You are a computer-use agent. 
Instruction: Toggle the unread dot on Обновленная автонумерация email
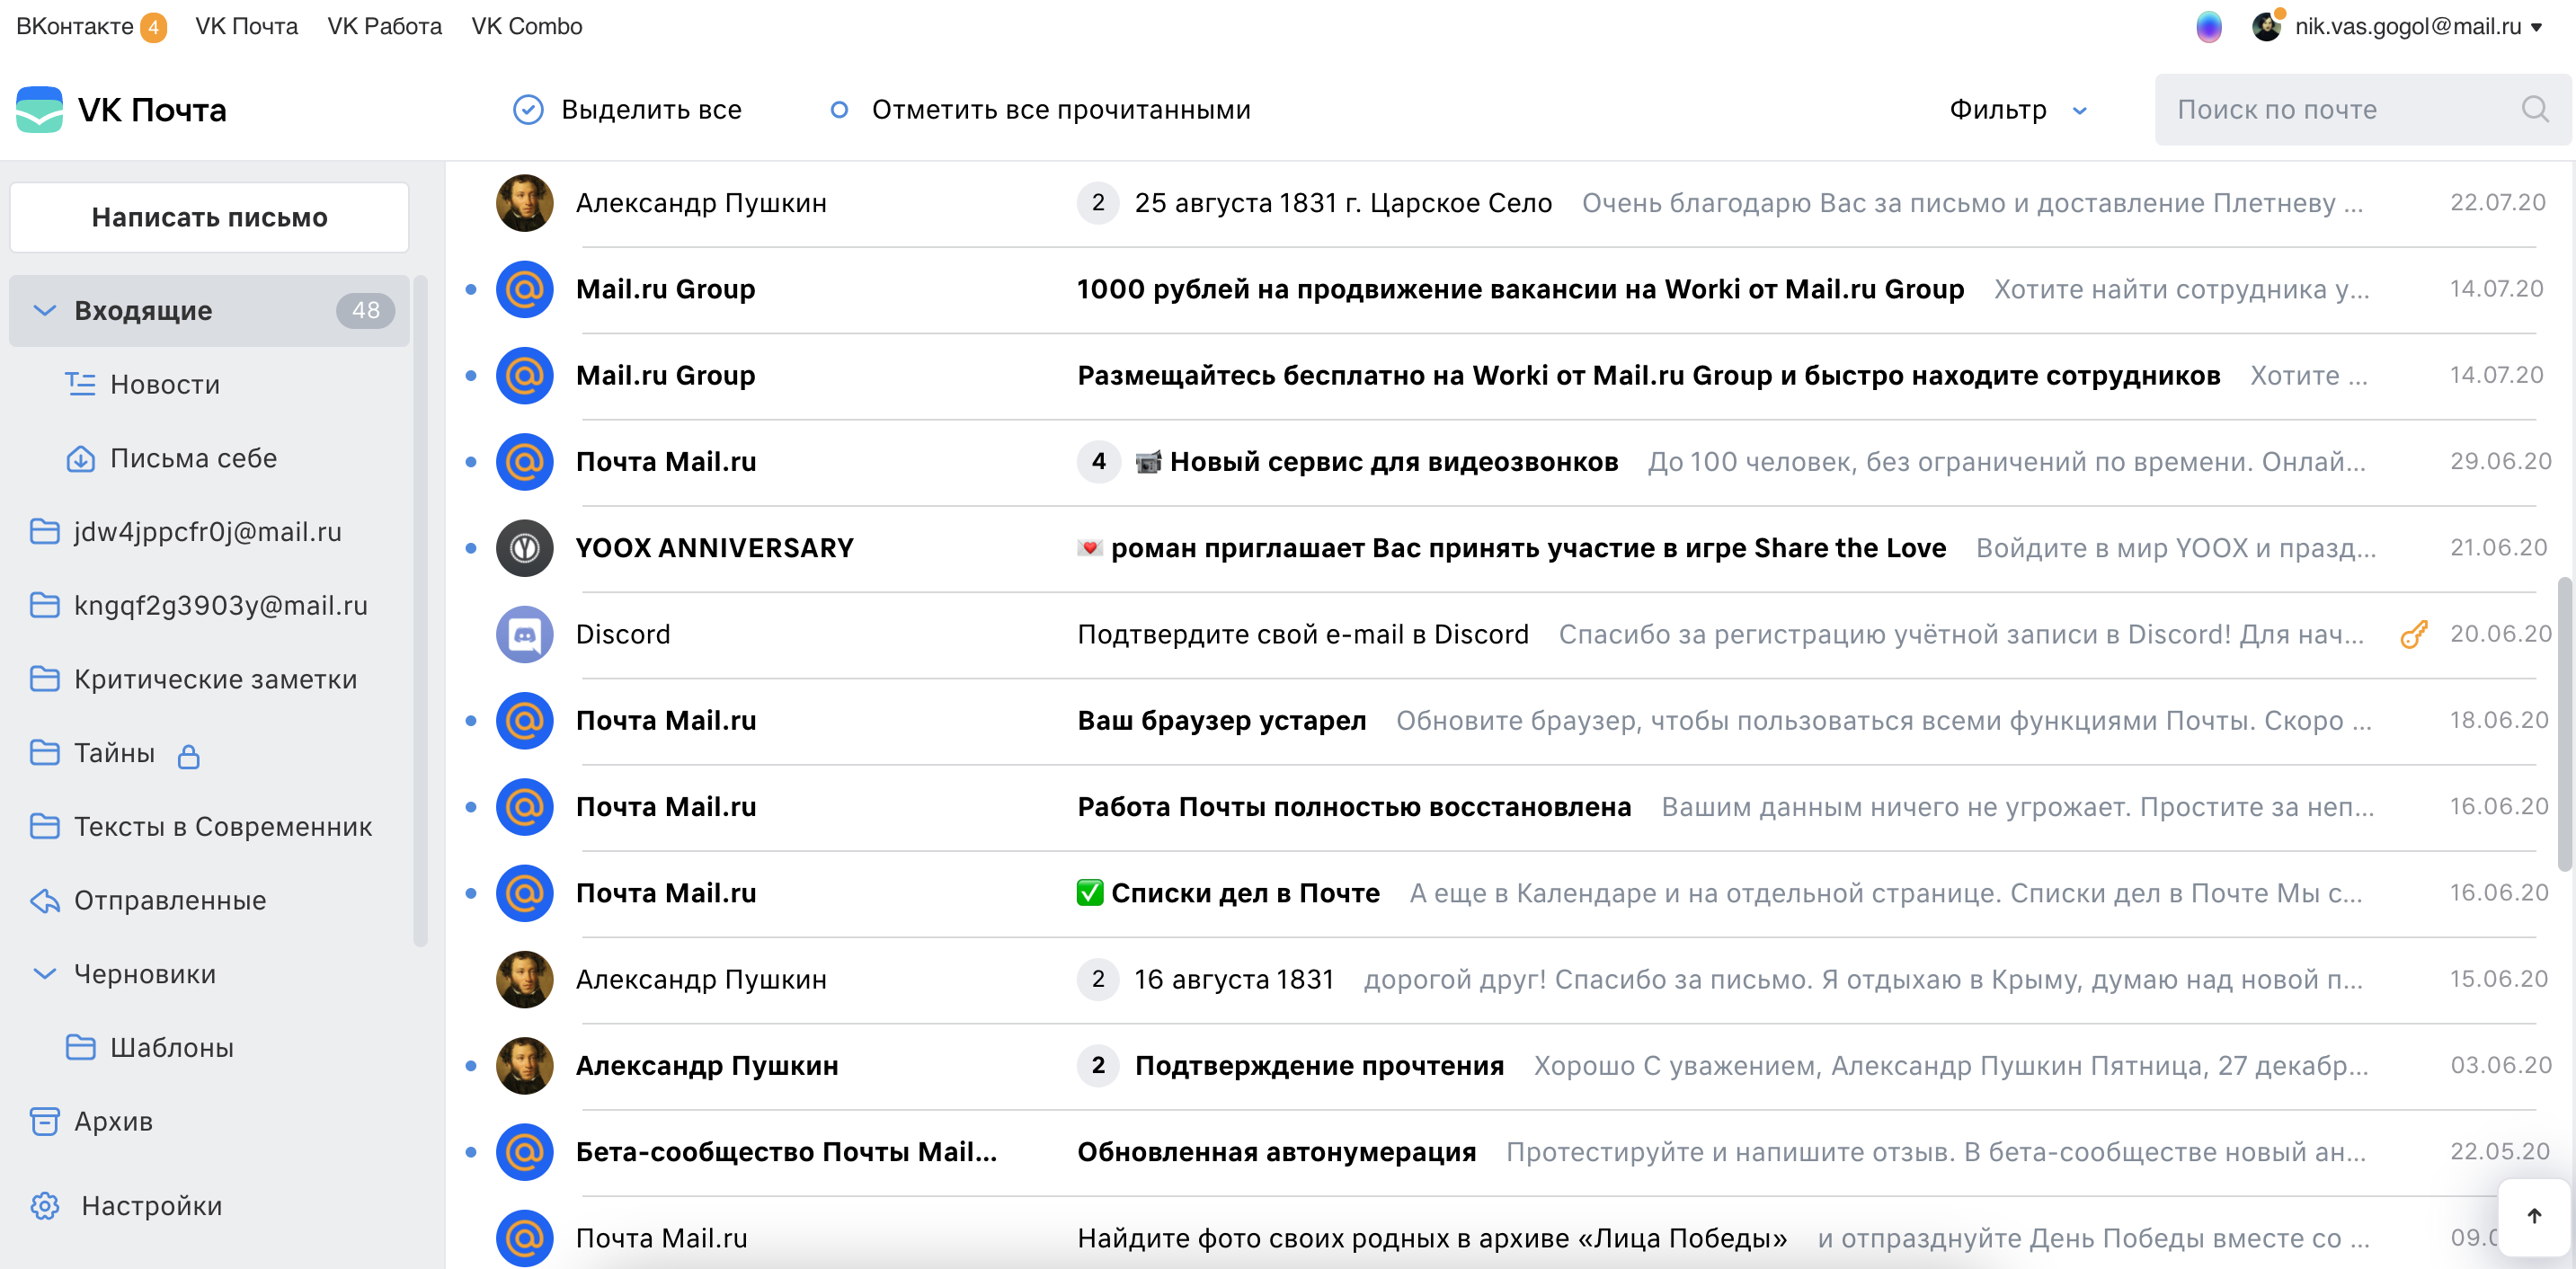[471, 1152]
